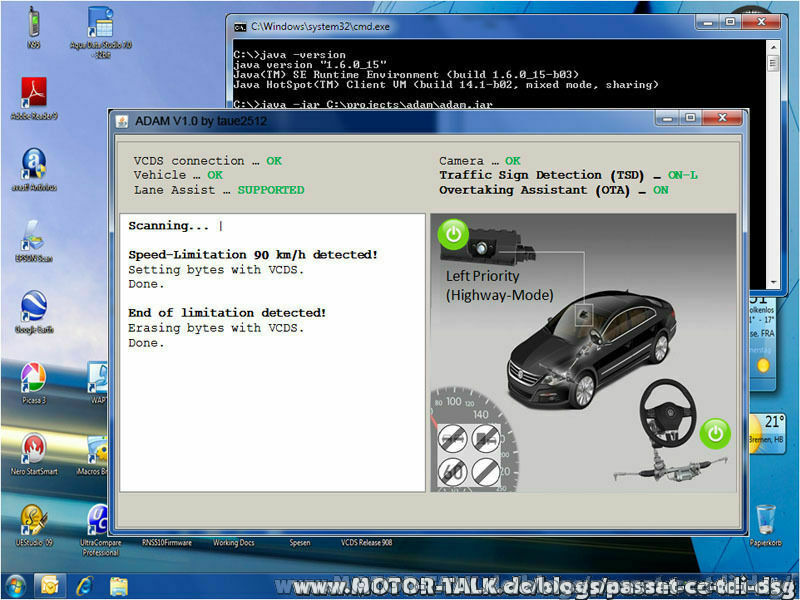Open Adobe Reader 9 desktop icon
Image resolution: width=800 pixels, height=600 pixels.
[34, 98]
